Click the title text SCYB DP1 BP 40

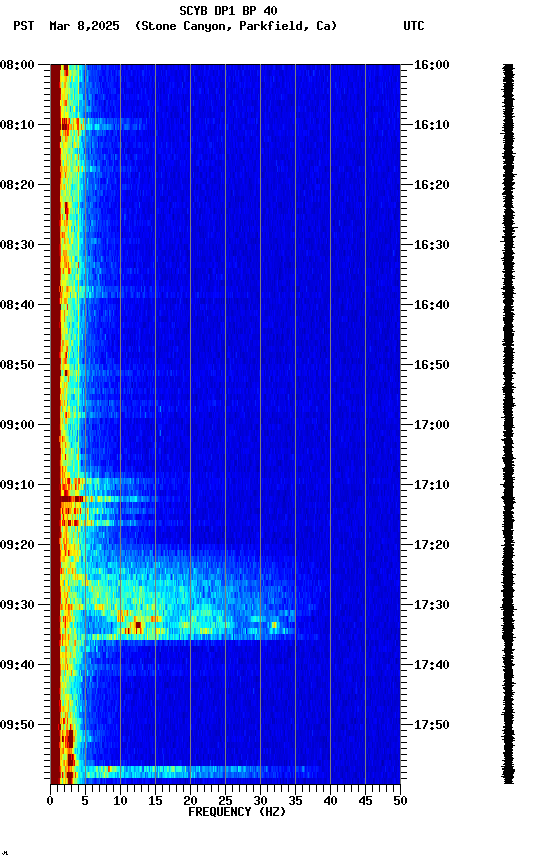(x=228, y=10)
